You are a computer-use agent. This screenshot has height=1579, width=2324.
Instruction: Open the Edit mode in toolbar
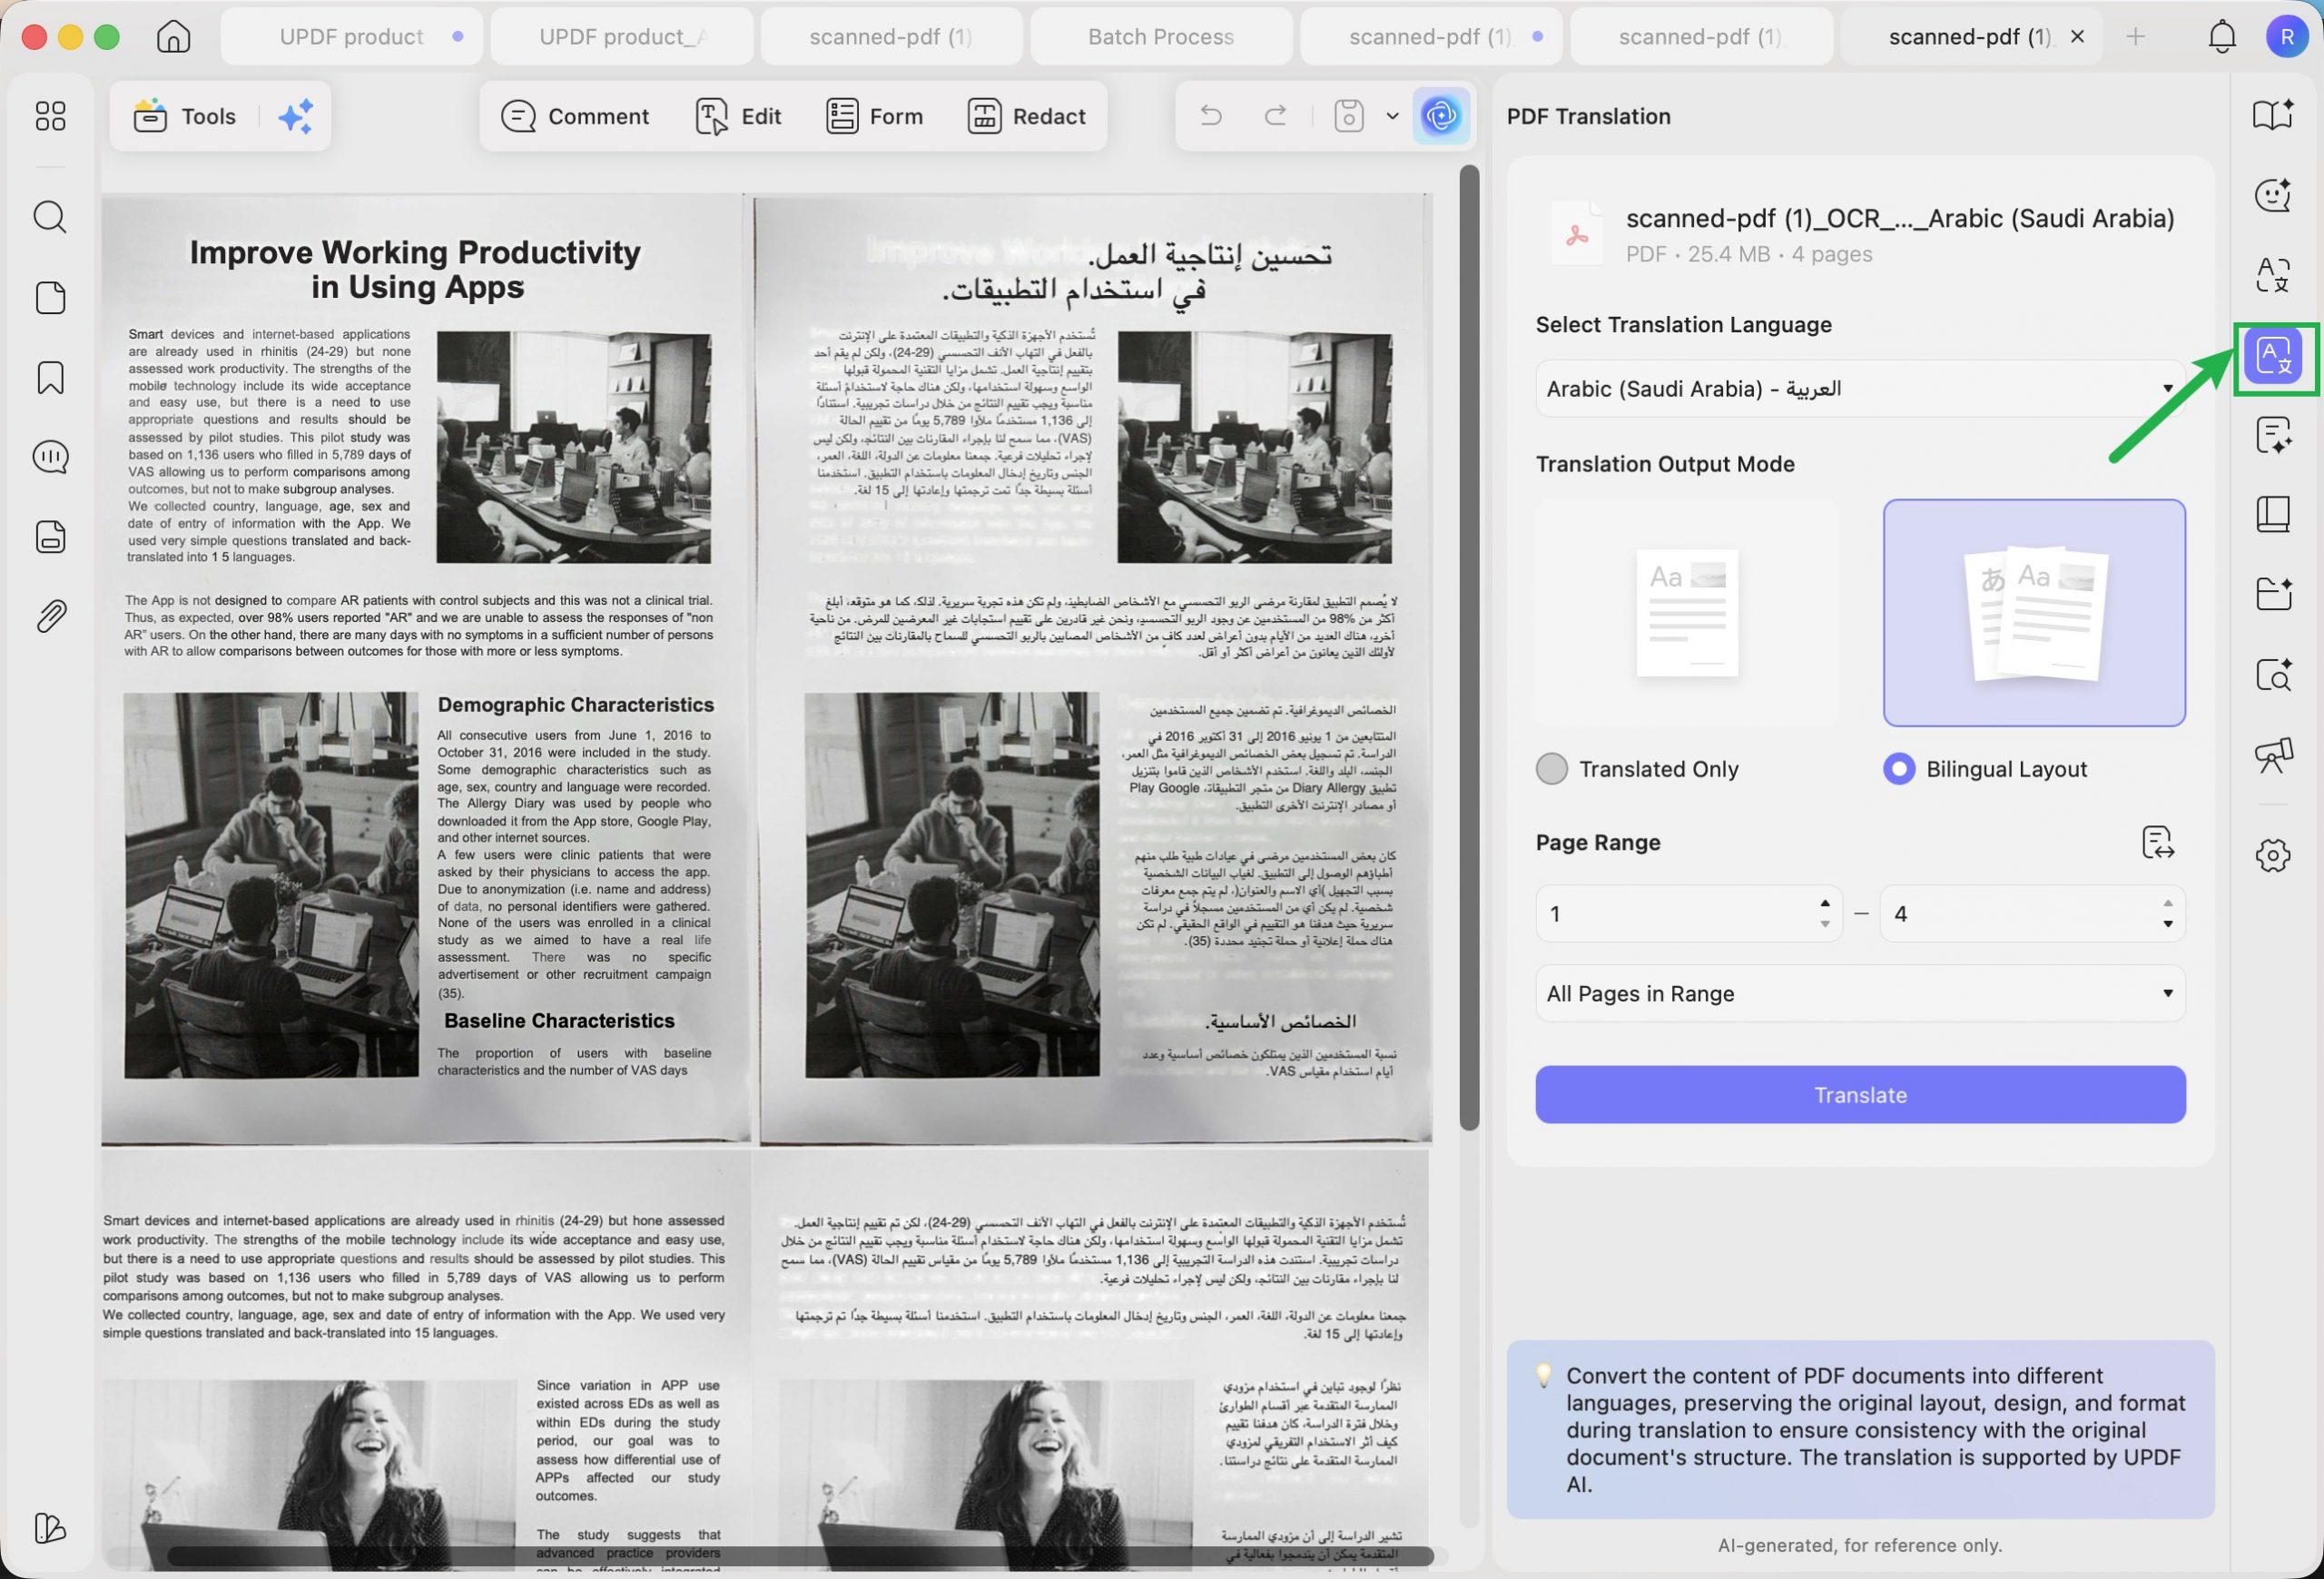(x=738, y=116)
